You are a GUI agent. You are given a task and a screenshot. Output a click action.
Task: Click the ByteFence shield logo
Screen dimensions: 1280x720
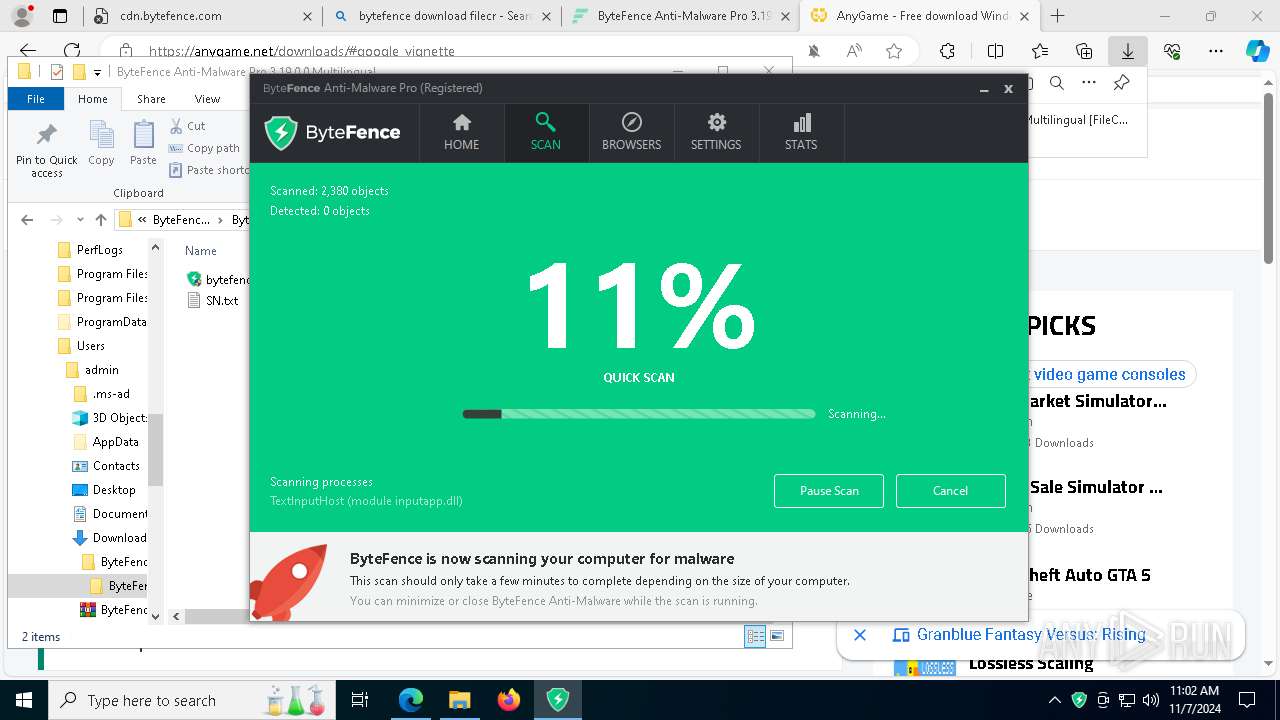coord(281,132)
